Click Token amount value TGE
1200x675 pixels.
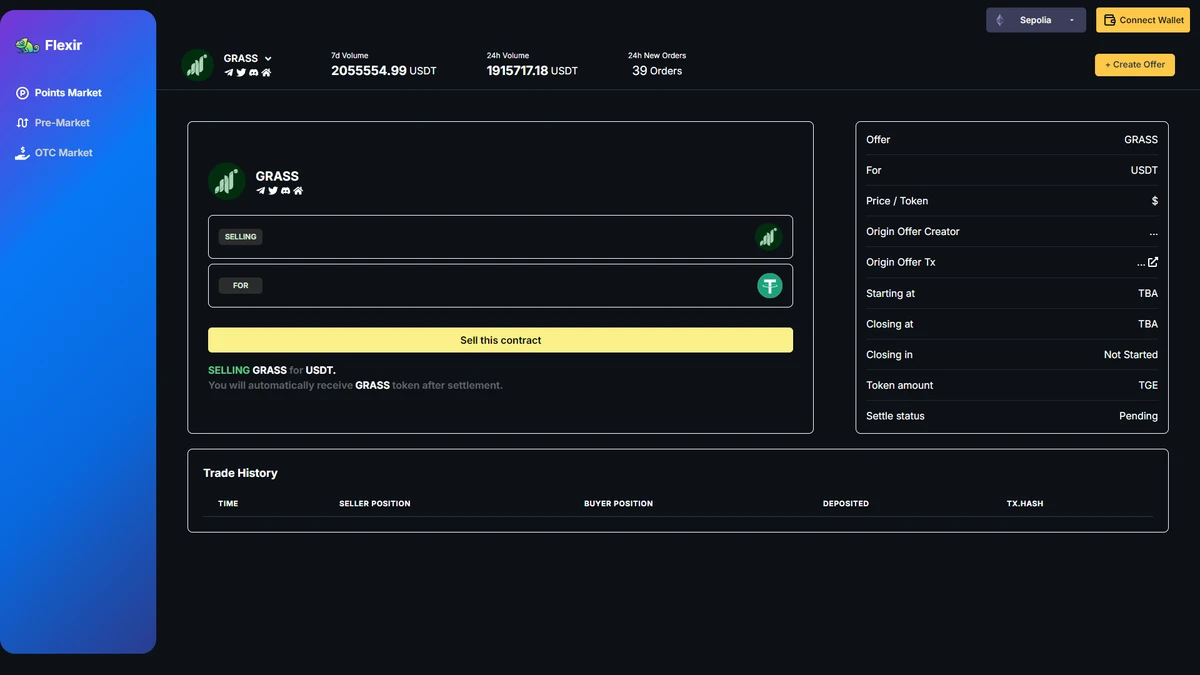(x=1148, y=386)
